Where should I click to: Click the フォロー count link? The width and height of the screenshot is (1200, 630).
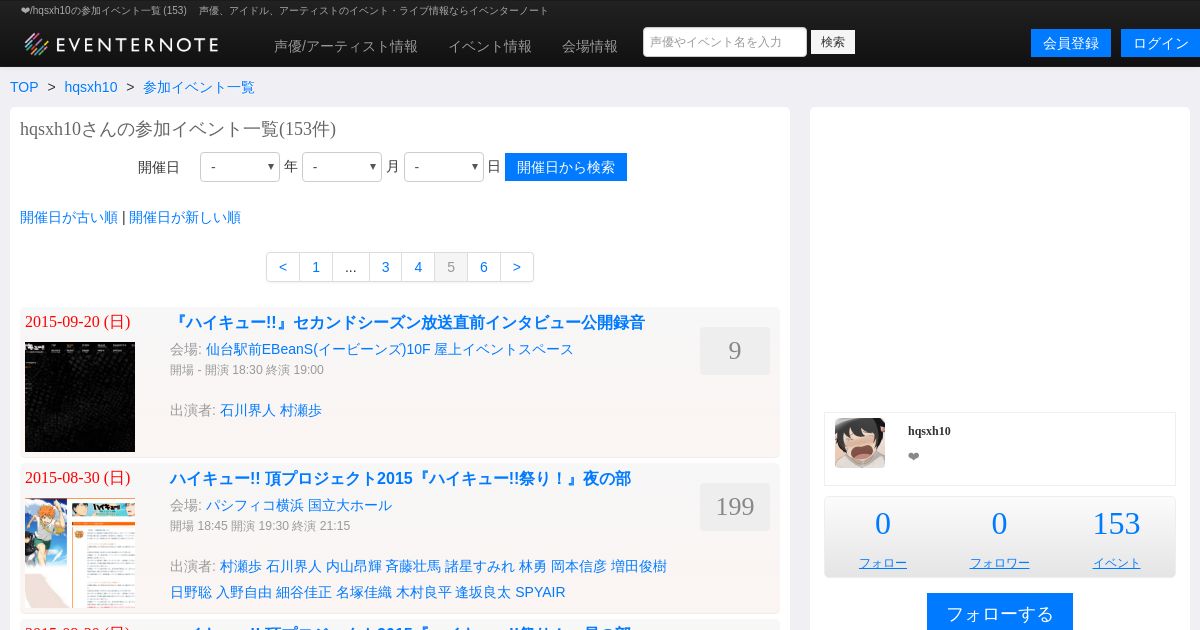883,563
